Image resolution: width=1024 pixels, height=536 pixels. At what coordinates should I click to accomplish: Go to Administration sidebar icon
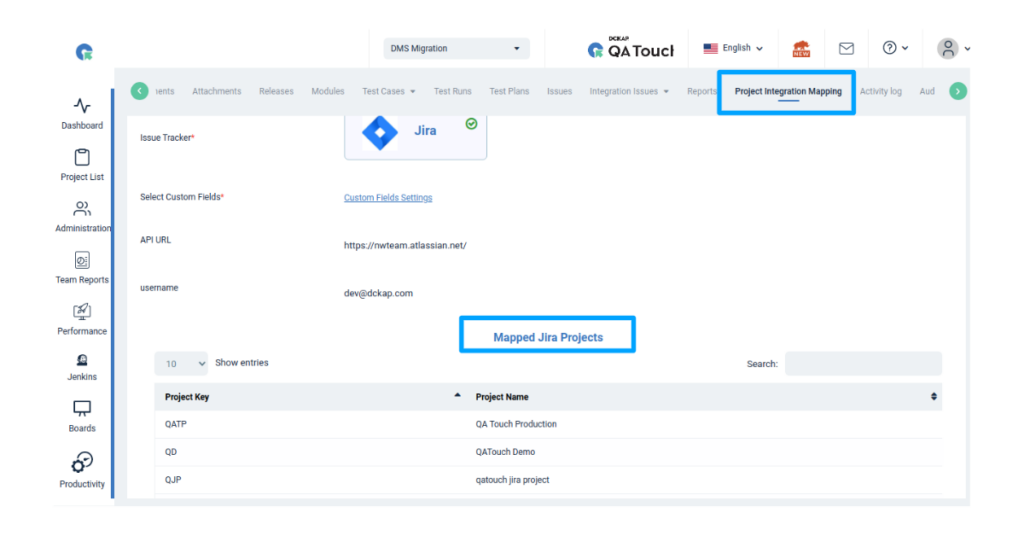[82, 210]
